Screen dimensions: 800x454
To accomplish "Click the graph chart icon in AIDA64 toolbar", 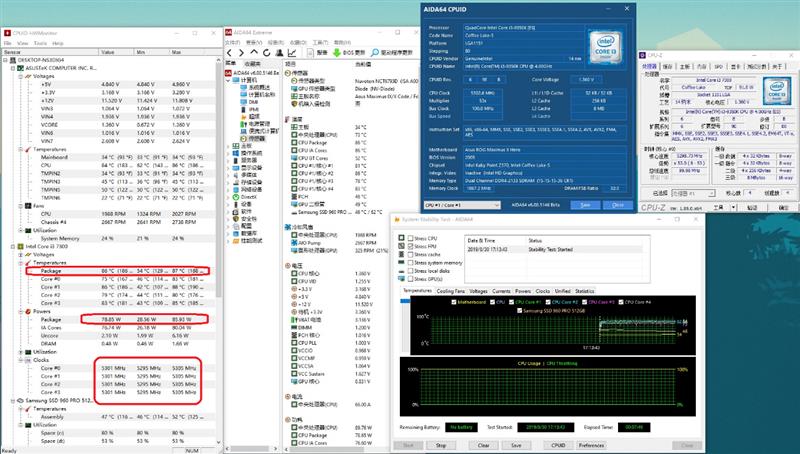I will (x=292, y=53).
